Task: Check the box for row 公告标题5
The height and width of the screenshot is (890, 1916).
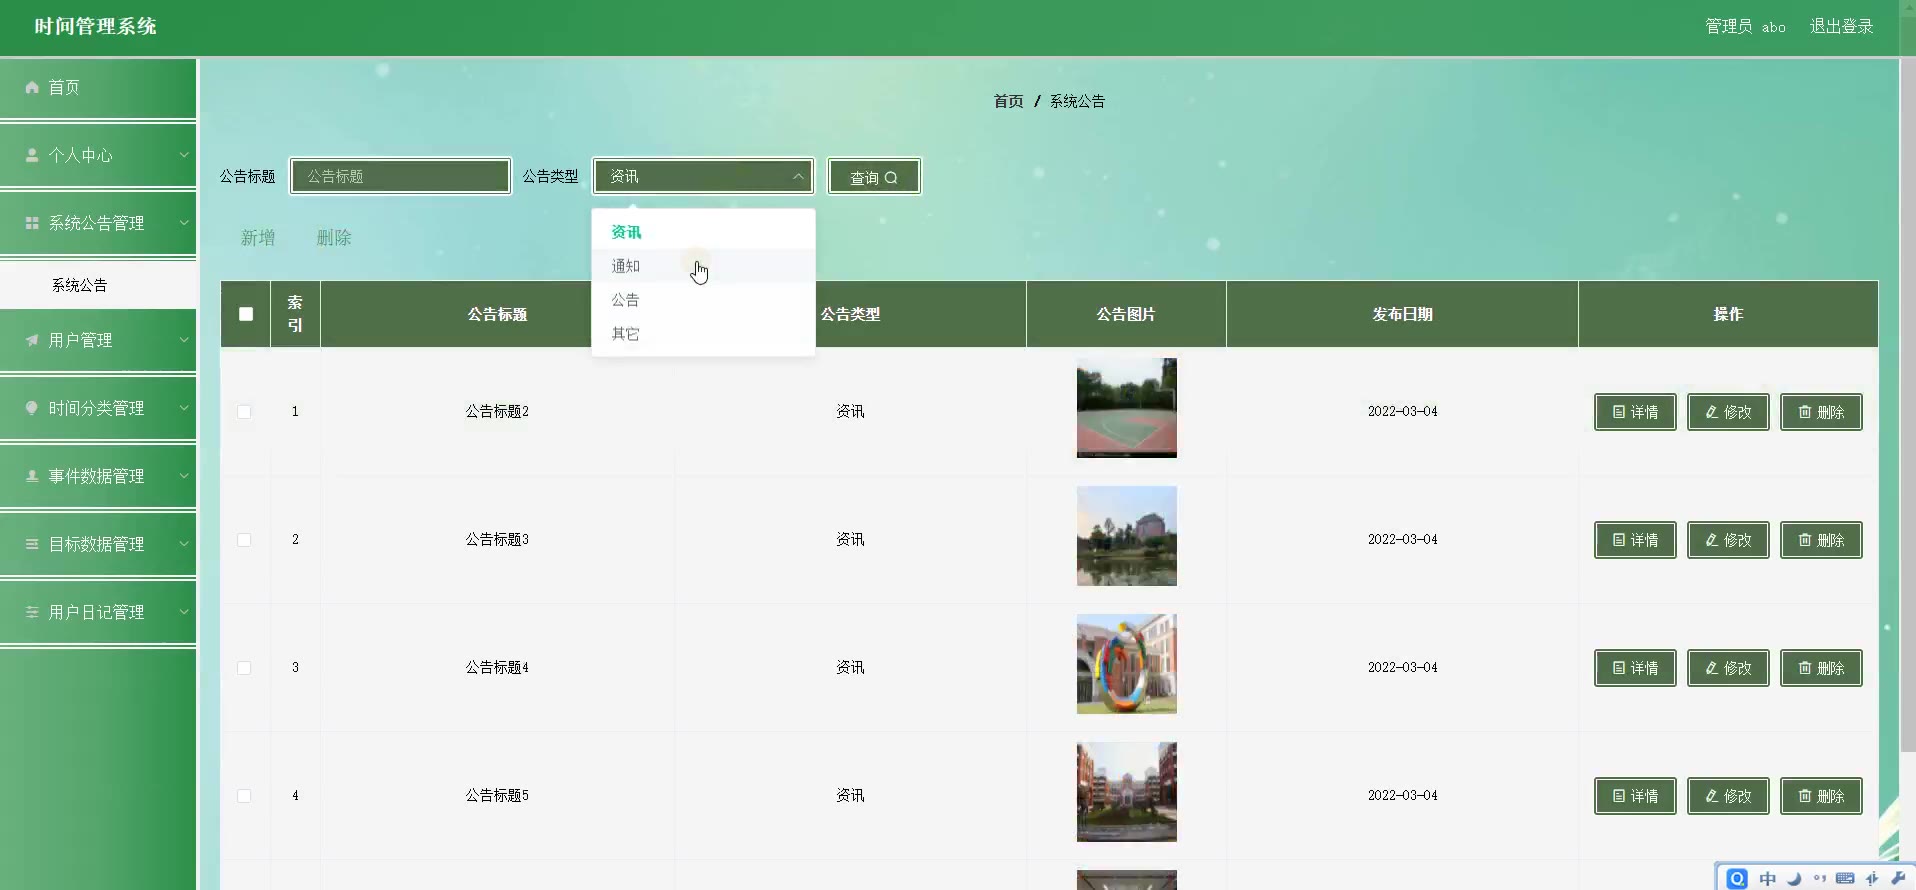Action: (244, 796)
